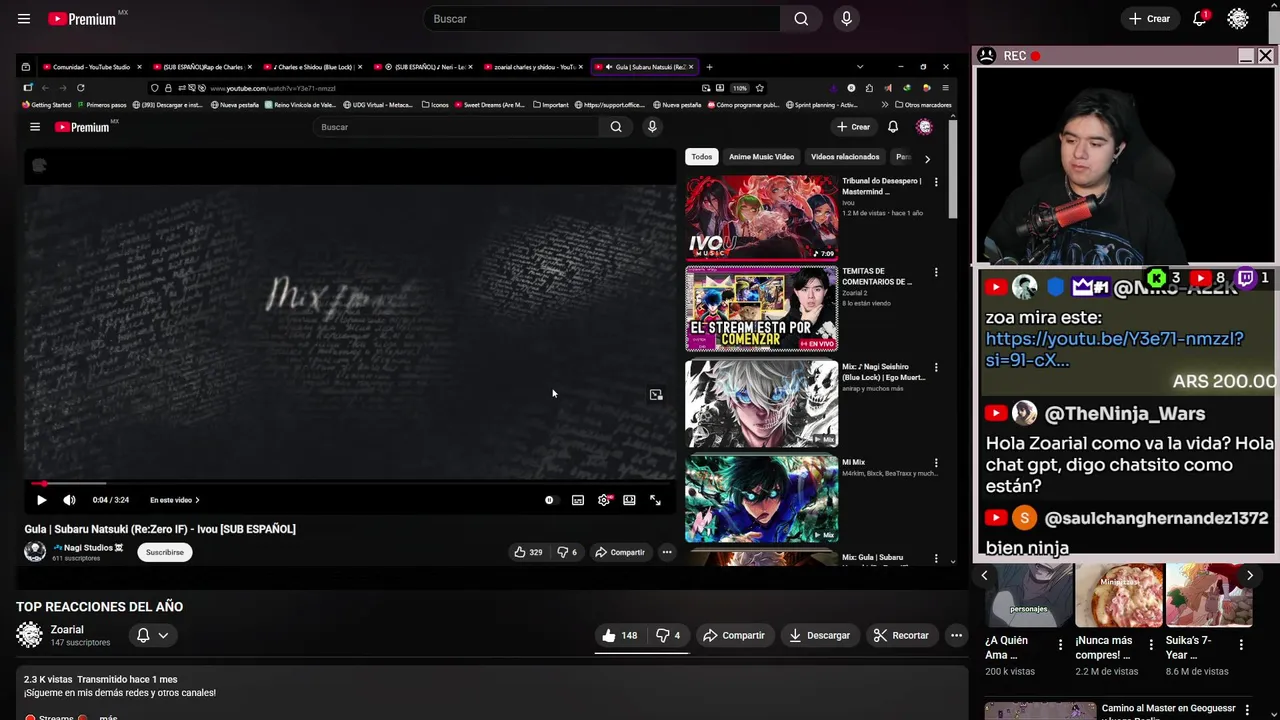Bookmark page with star icon
This screenshot has width=1280, height=720.
[759, 88]
